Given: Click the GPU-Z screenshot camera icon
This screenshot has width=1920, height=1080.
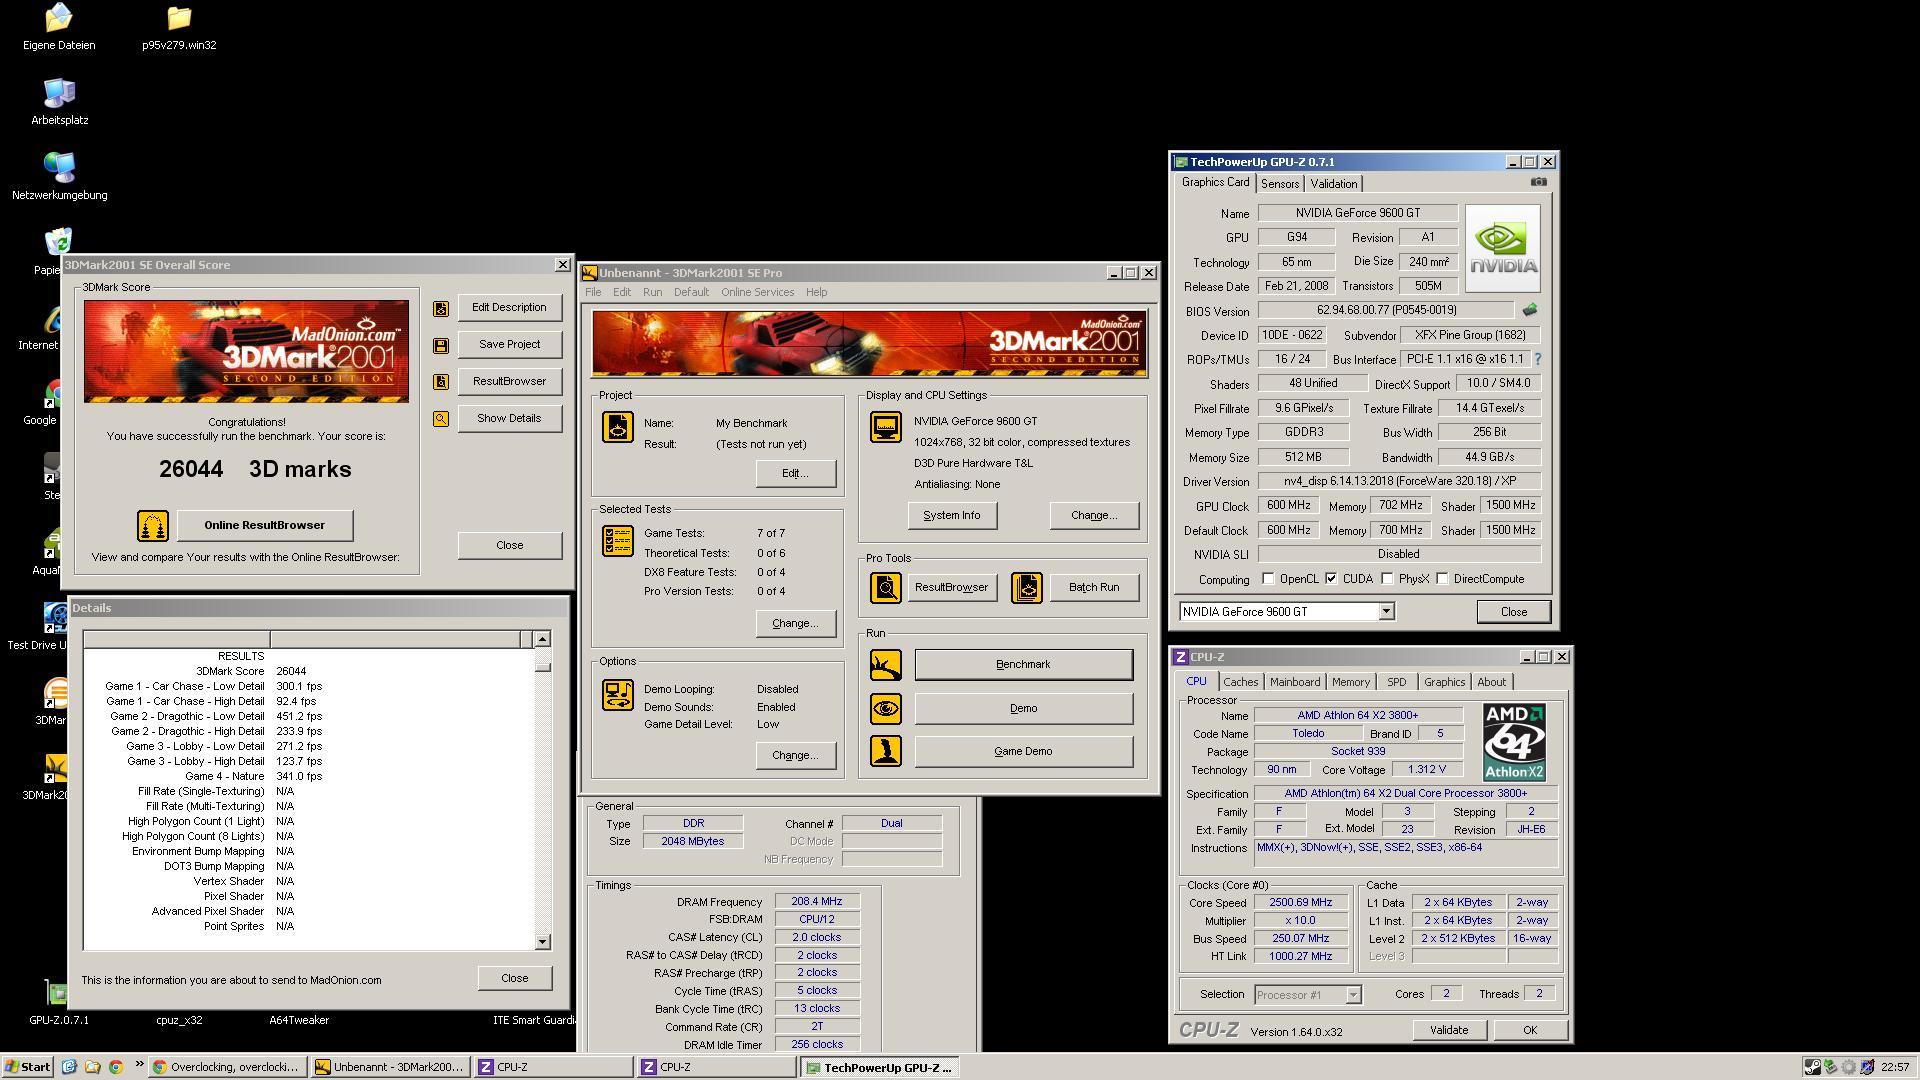Looking at the screenshot, I should point(1539,182).
